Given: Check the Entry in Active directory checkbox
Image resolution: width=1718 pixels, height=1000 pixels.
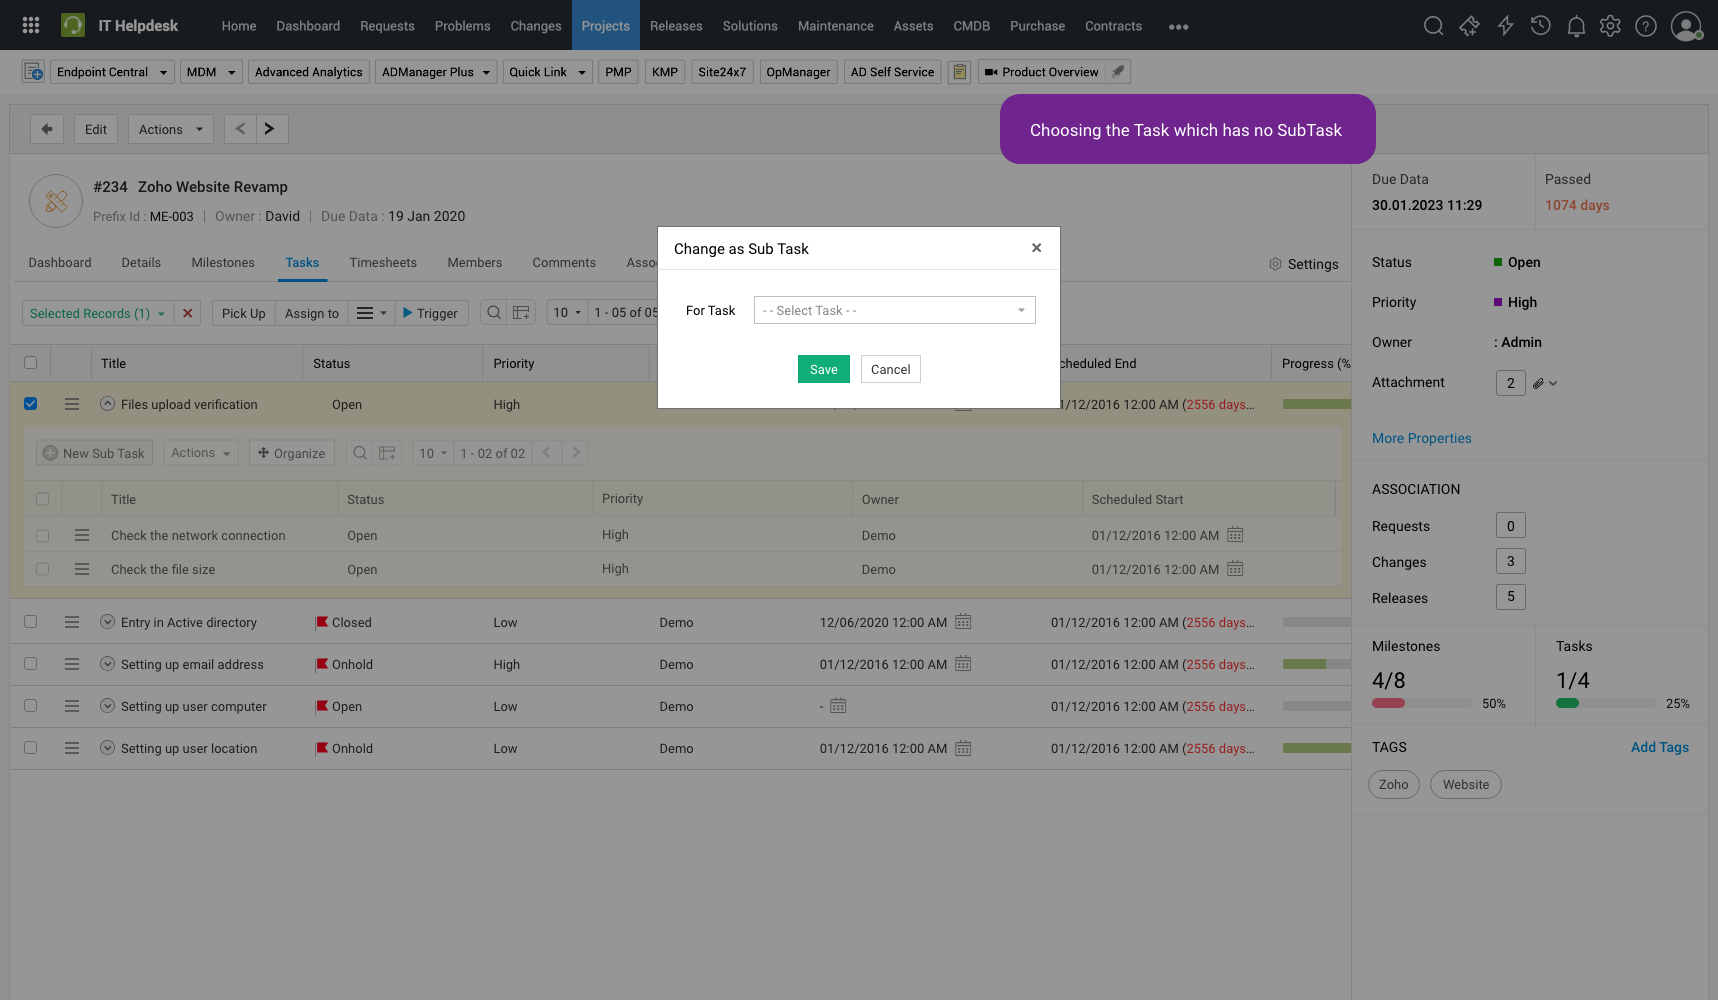Looking at the screenshot, I should coord(30,622).
